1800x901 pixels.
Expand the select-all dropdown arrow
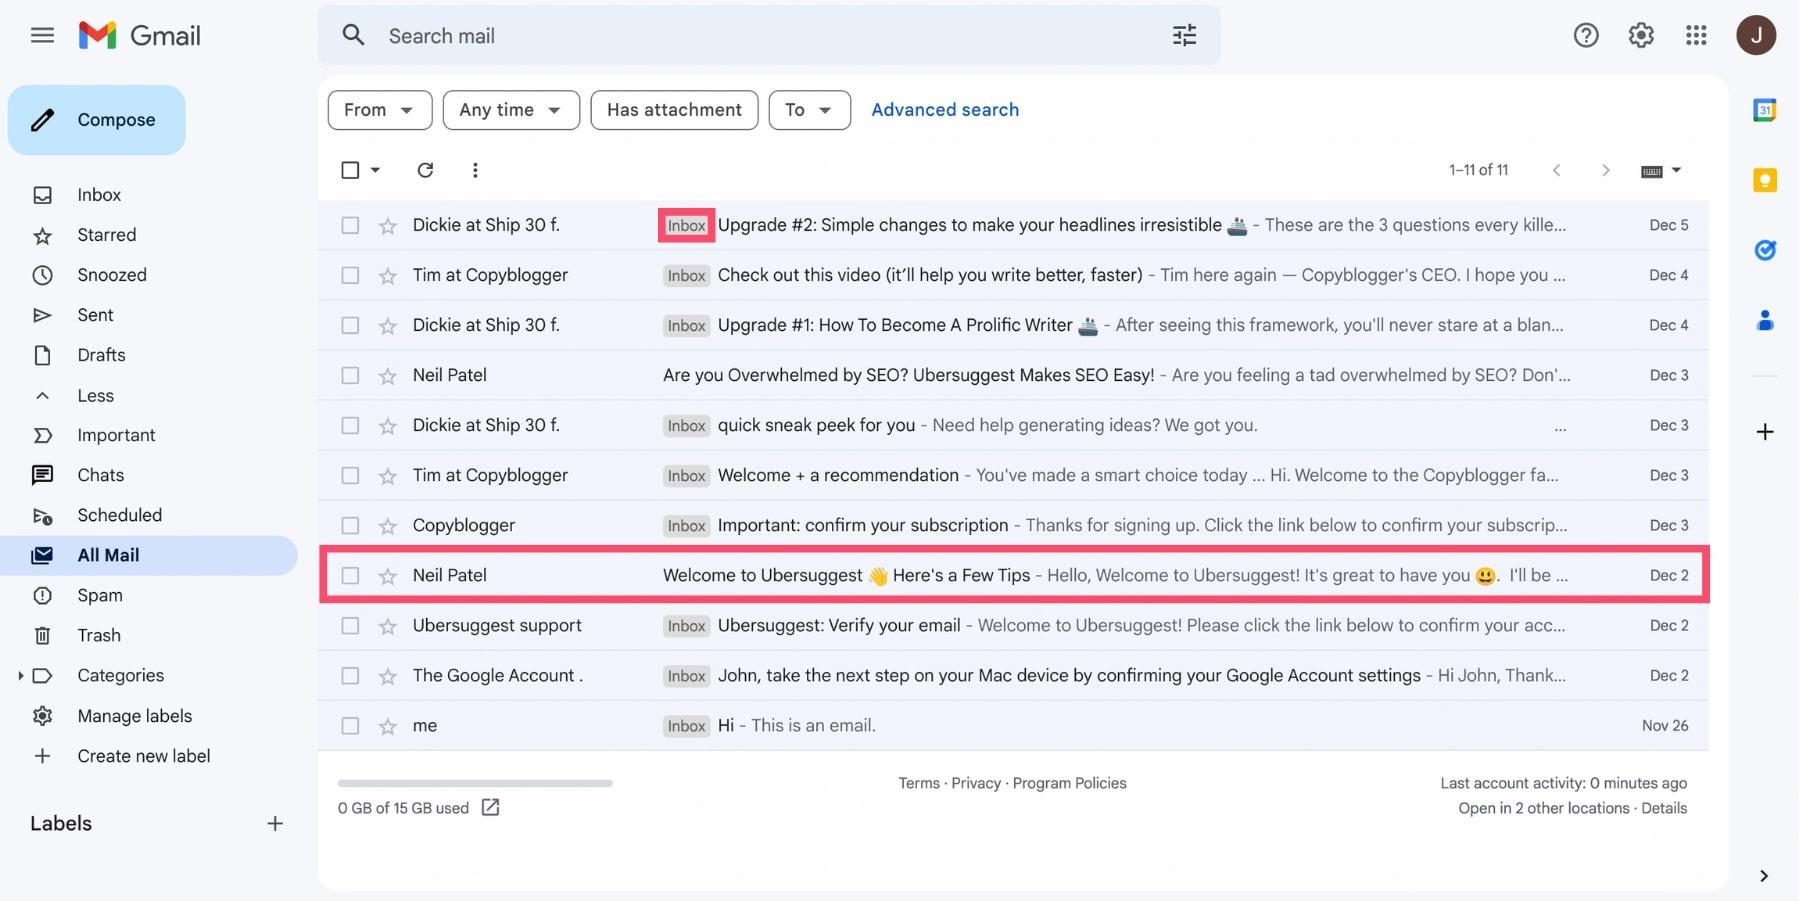[x=372, y=170]
